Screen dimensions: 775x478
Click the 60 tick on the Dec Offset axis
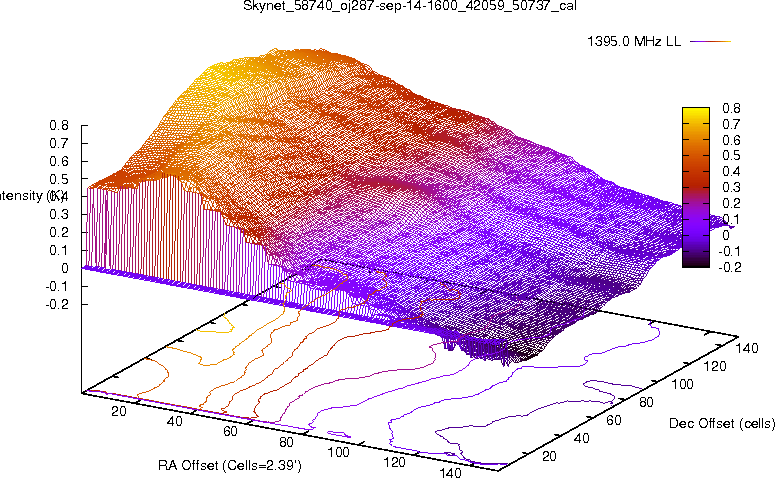(614, 420)
